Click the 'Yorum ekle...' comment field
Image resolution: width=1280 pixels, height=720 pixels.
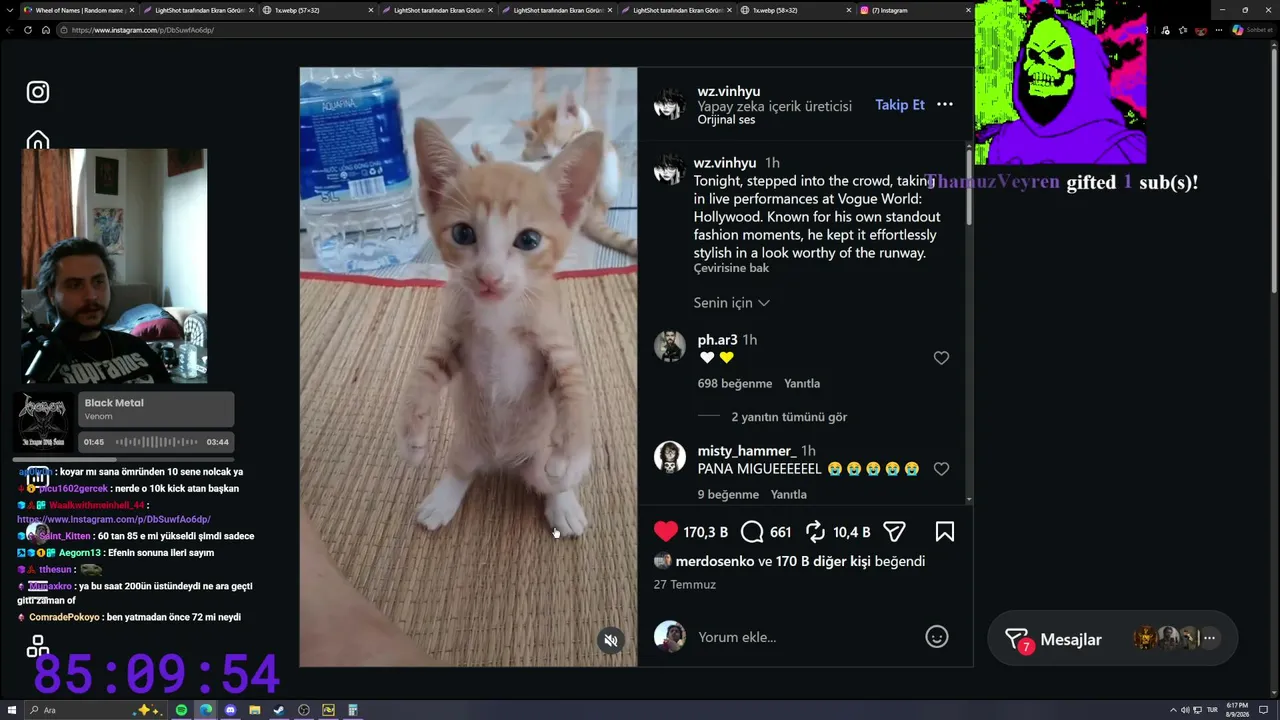pos(805,637)
